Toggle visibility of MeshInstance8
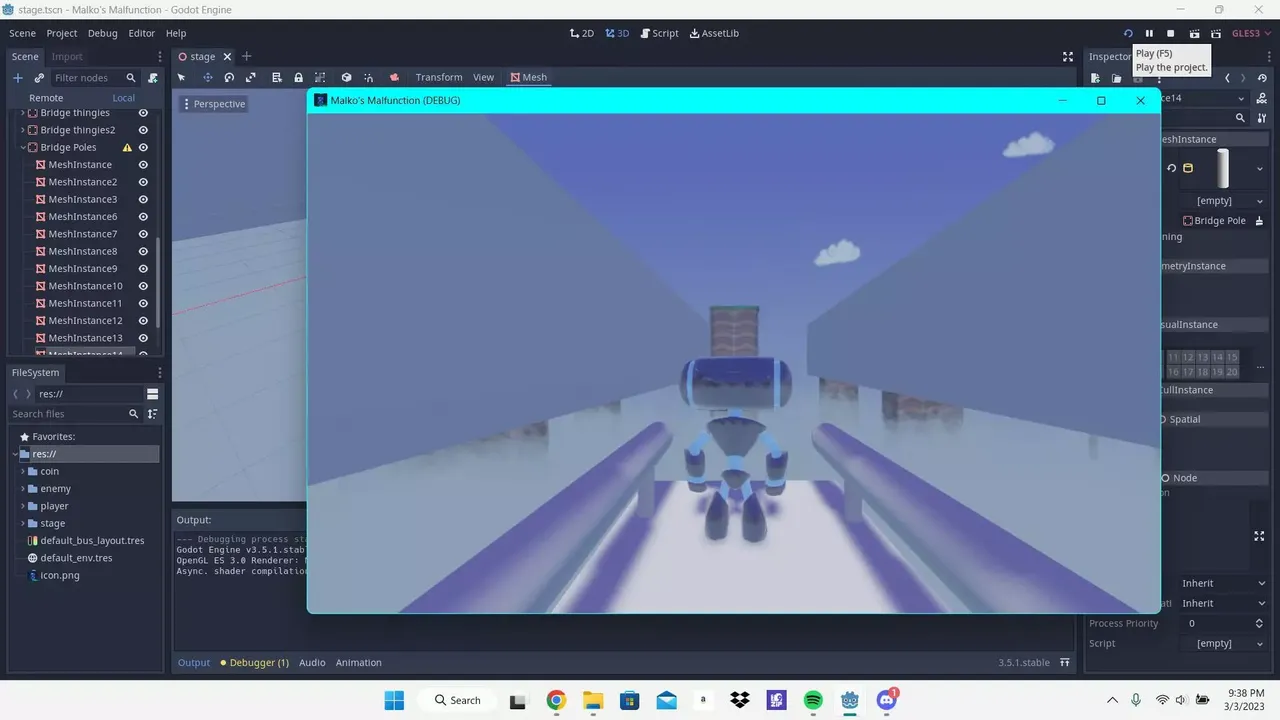 click(x=143, y=251)
